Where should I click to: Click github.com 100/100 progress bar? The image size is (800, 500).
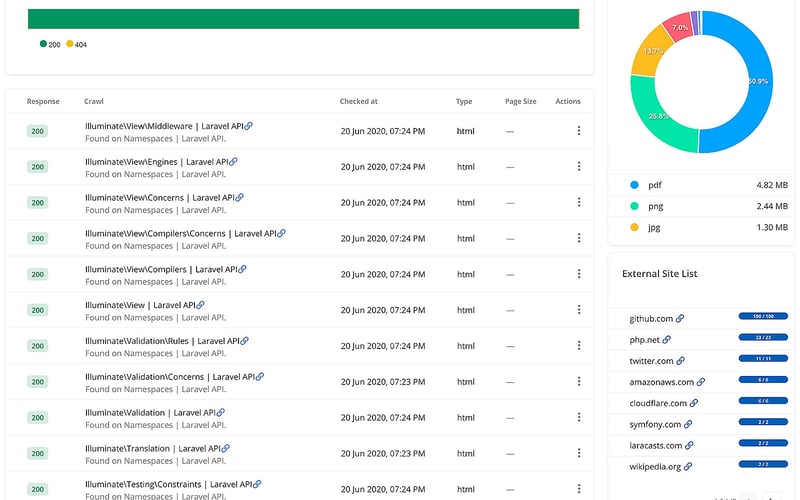click(x=763, y=316)
